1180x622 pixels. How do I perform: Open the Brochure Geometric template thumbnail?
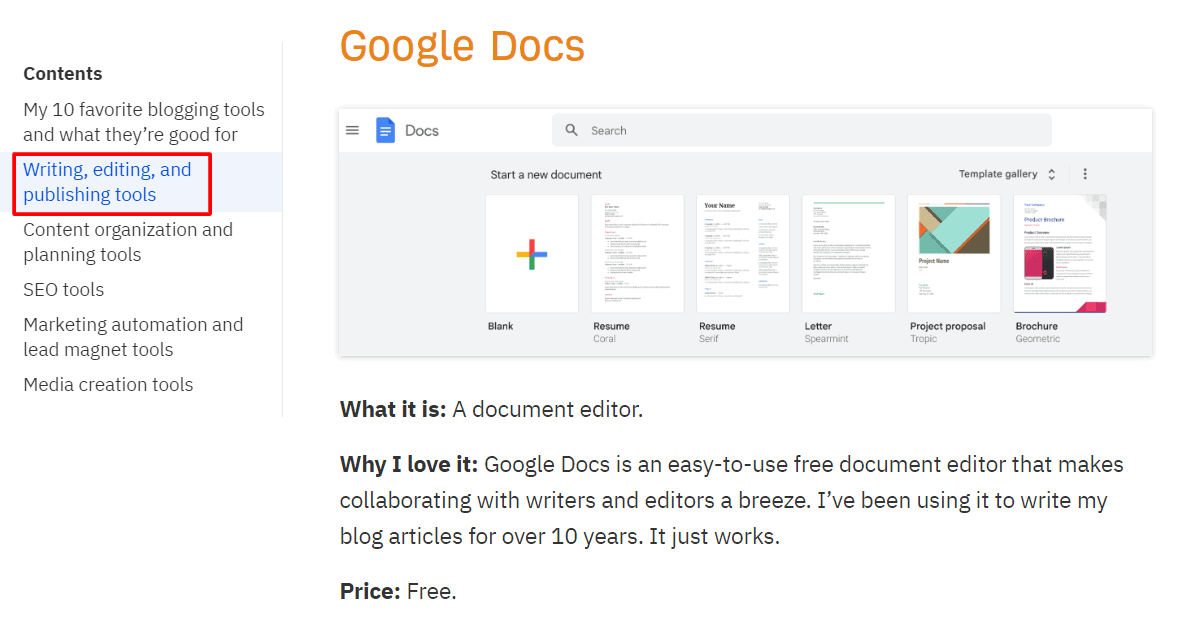1060,253
